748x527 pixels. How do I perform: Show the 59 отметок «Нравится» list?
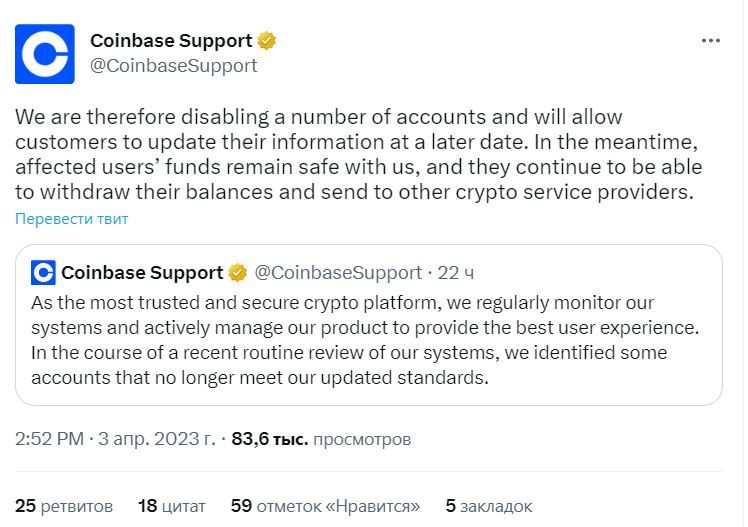pos(325,506)
